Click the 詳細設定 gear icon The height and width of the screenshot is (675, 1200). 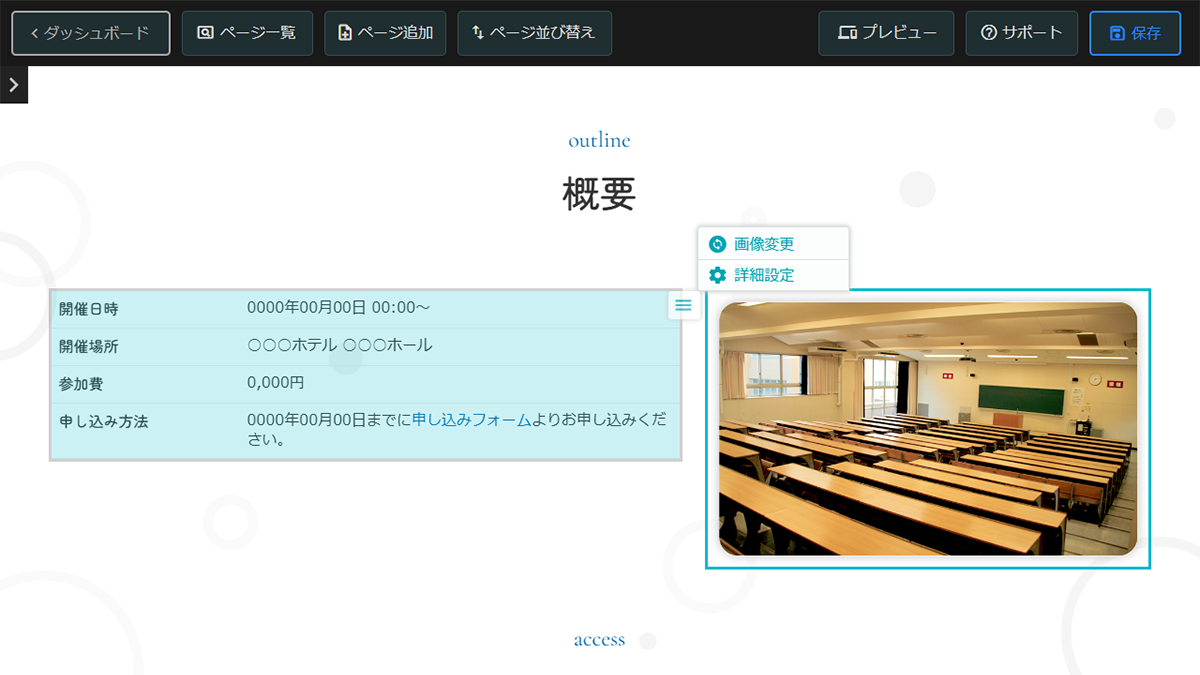(718, 275)
